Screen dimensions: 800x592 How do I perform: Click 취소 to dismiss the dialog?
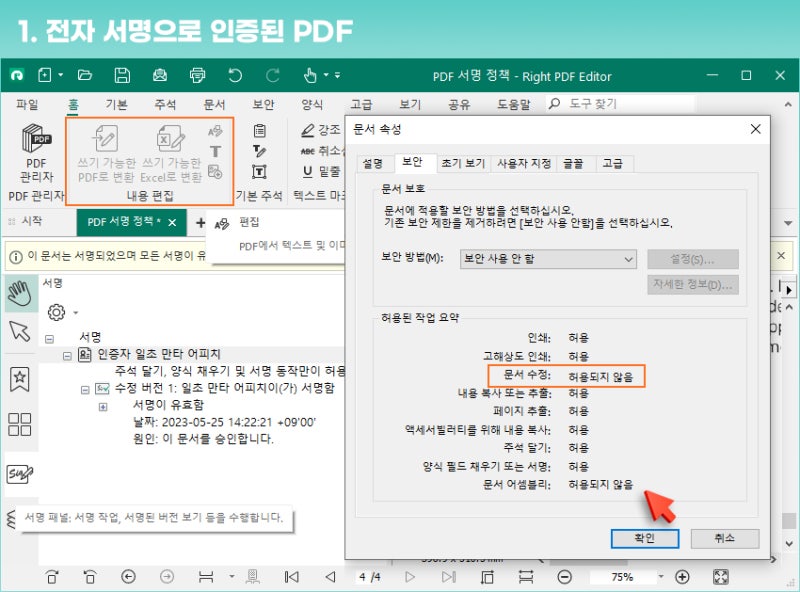(725, 539)
